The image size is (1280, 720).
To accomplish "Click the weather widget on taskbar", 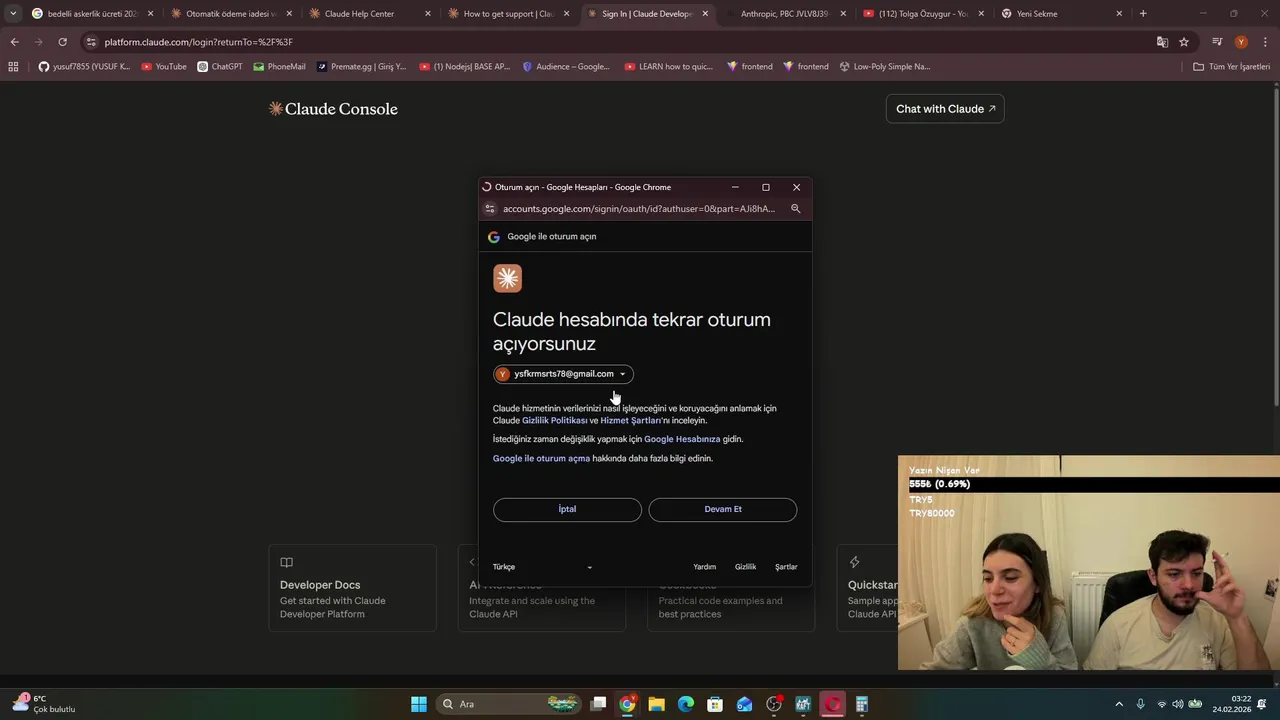I will 44,704.
